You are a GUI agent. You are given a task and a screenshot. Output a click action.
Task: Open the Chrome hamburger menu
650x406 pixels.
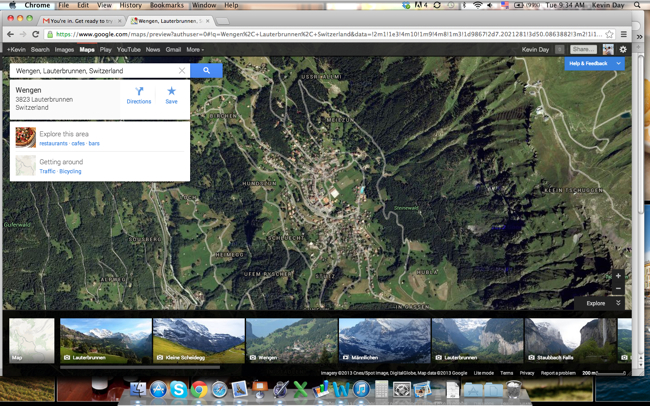623,34
